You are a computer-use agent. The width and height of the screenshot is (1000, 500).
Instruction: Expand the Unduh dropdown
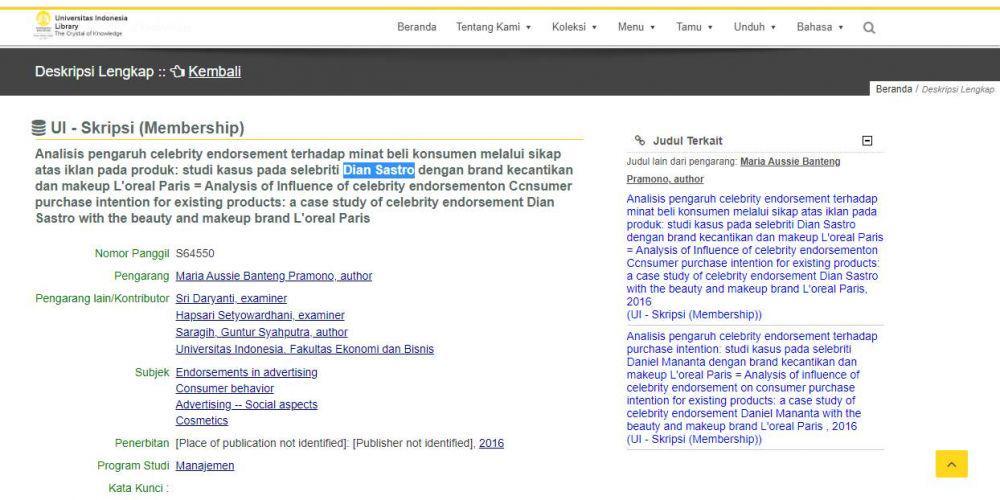point(754,27)
